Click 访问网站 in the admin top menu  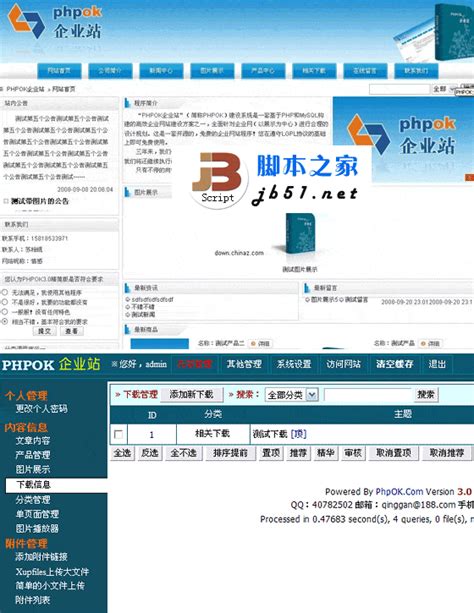coord(344,364)
